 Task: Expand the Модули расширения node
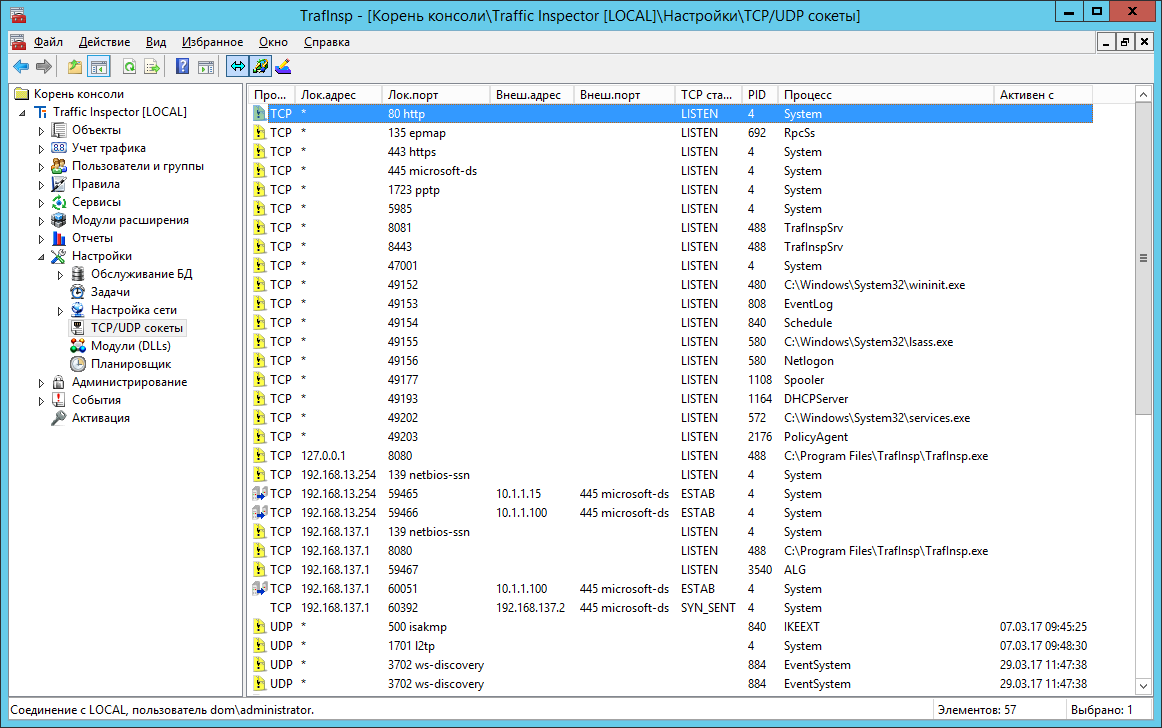42,220
